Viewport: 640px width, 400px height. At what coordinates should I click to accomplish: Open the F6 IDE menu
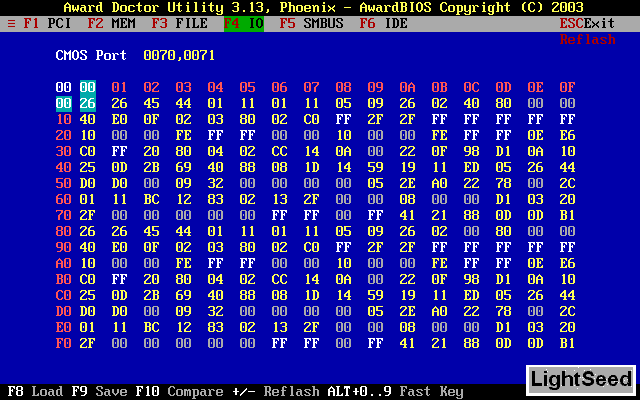pos(384,24)
